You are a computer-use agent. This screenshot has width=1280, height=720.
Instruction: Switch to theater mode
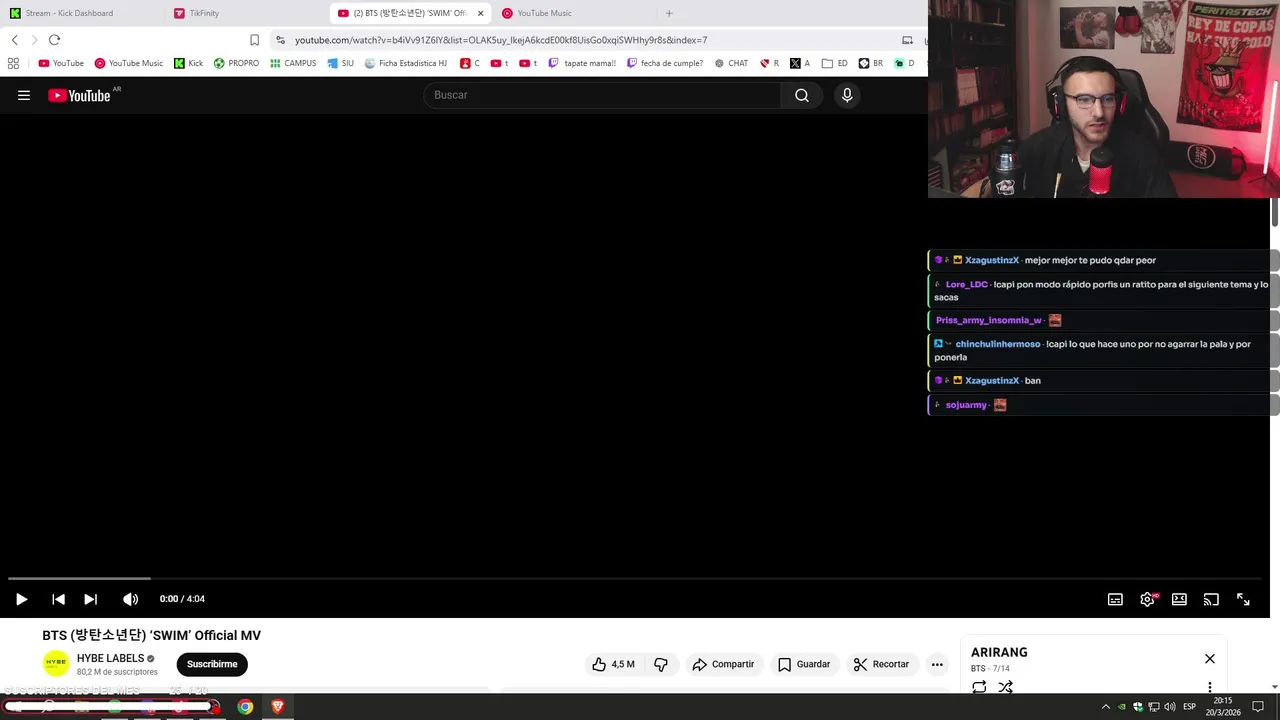[x=1179, y=599]
